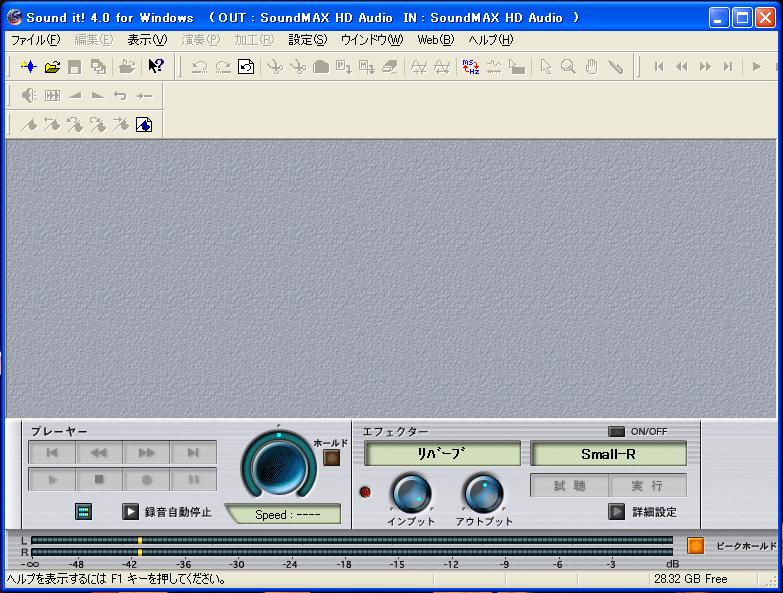
Task: Open the リバーブ effect type selector
Action: (x=442, y=454)
